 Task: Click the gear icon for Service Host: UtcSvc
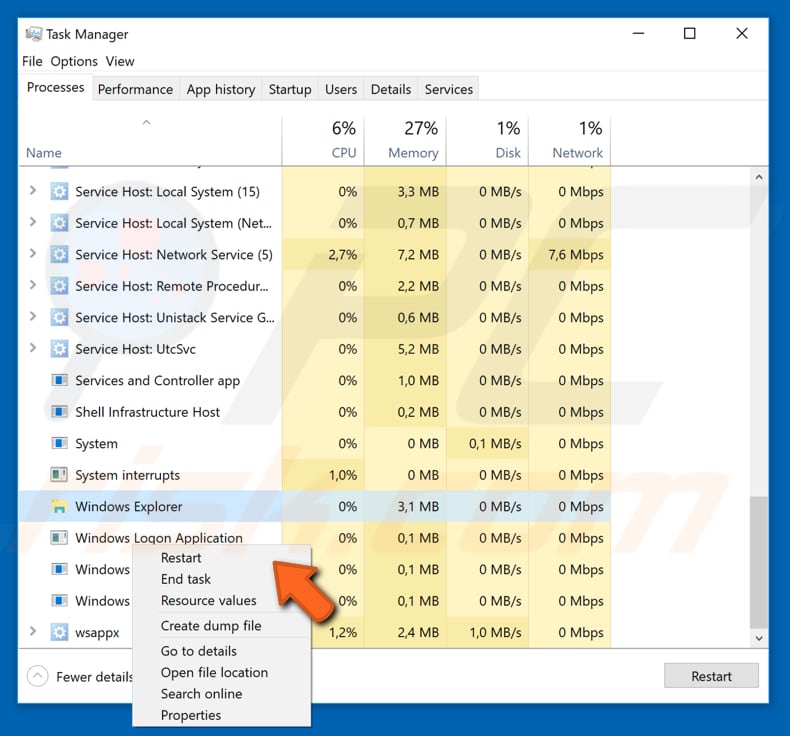tap(59, 349)
